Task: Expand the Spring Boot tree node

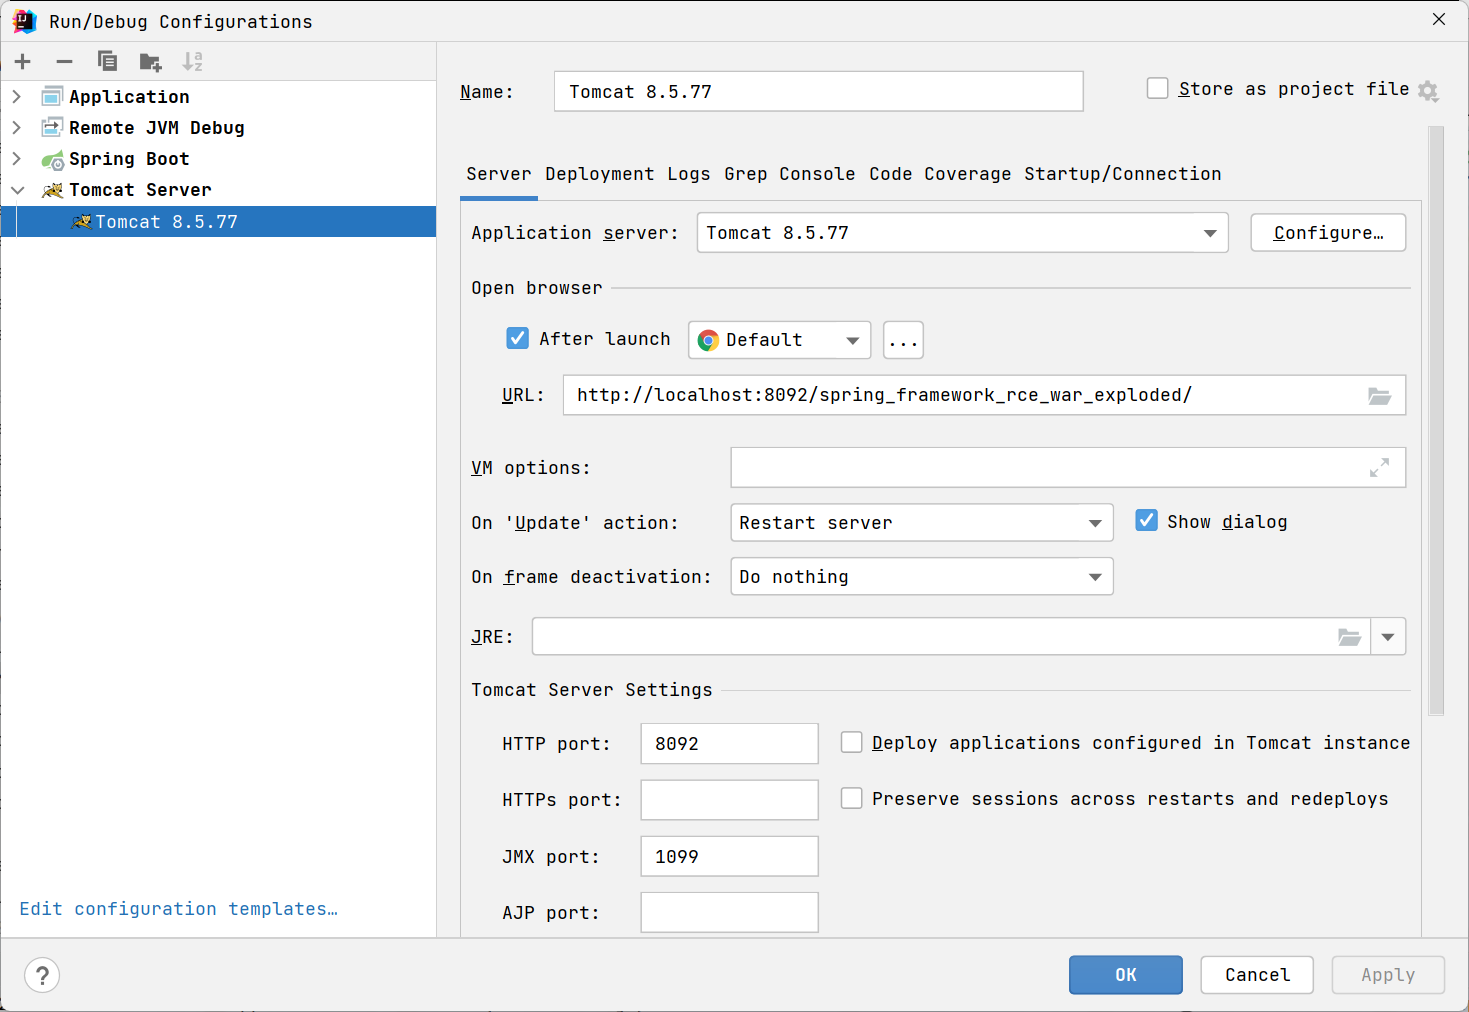Action: pos(17,159)
